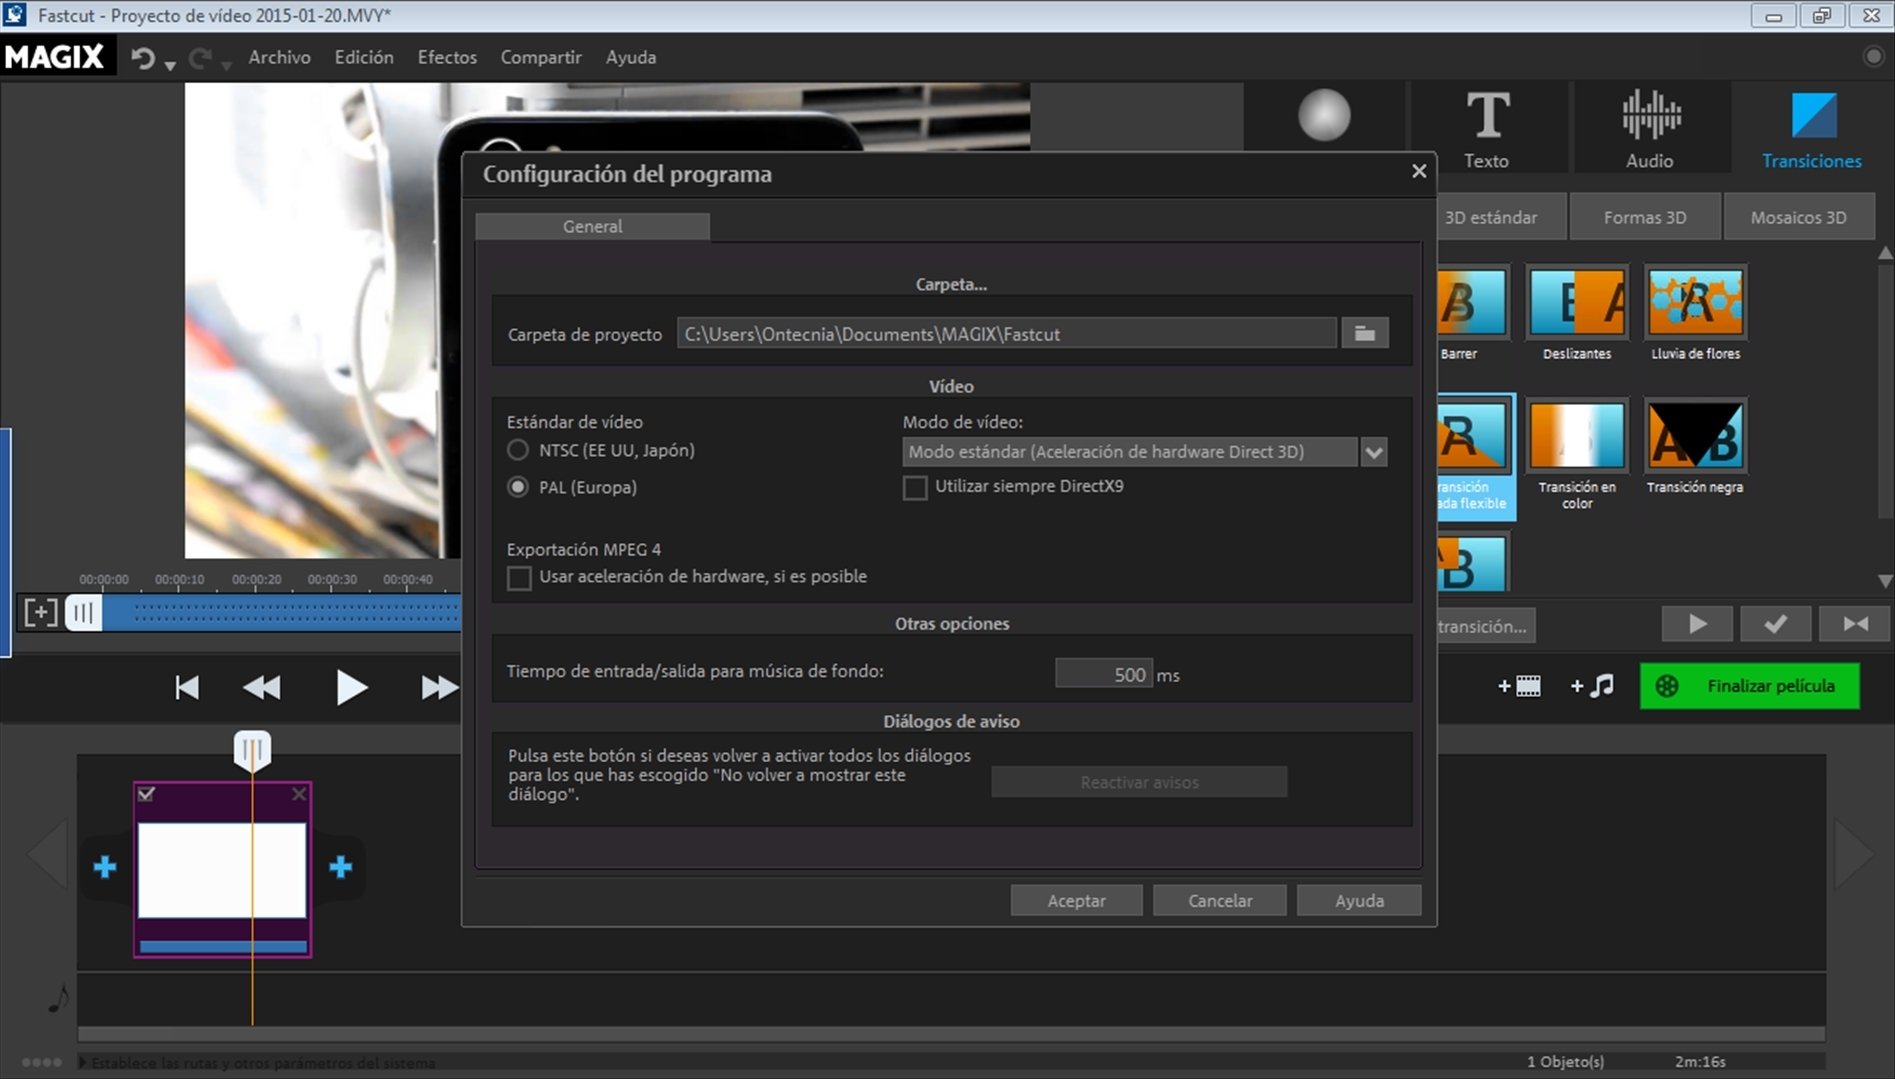Click the redo arrow icon
1895x1079 pixels.
(x=200, y=58)
